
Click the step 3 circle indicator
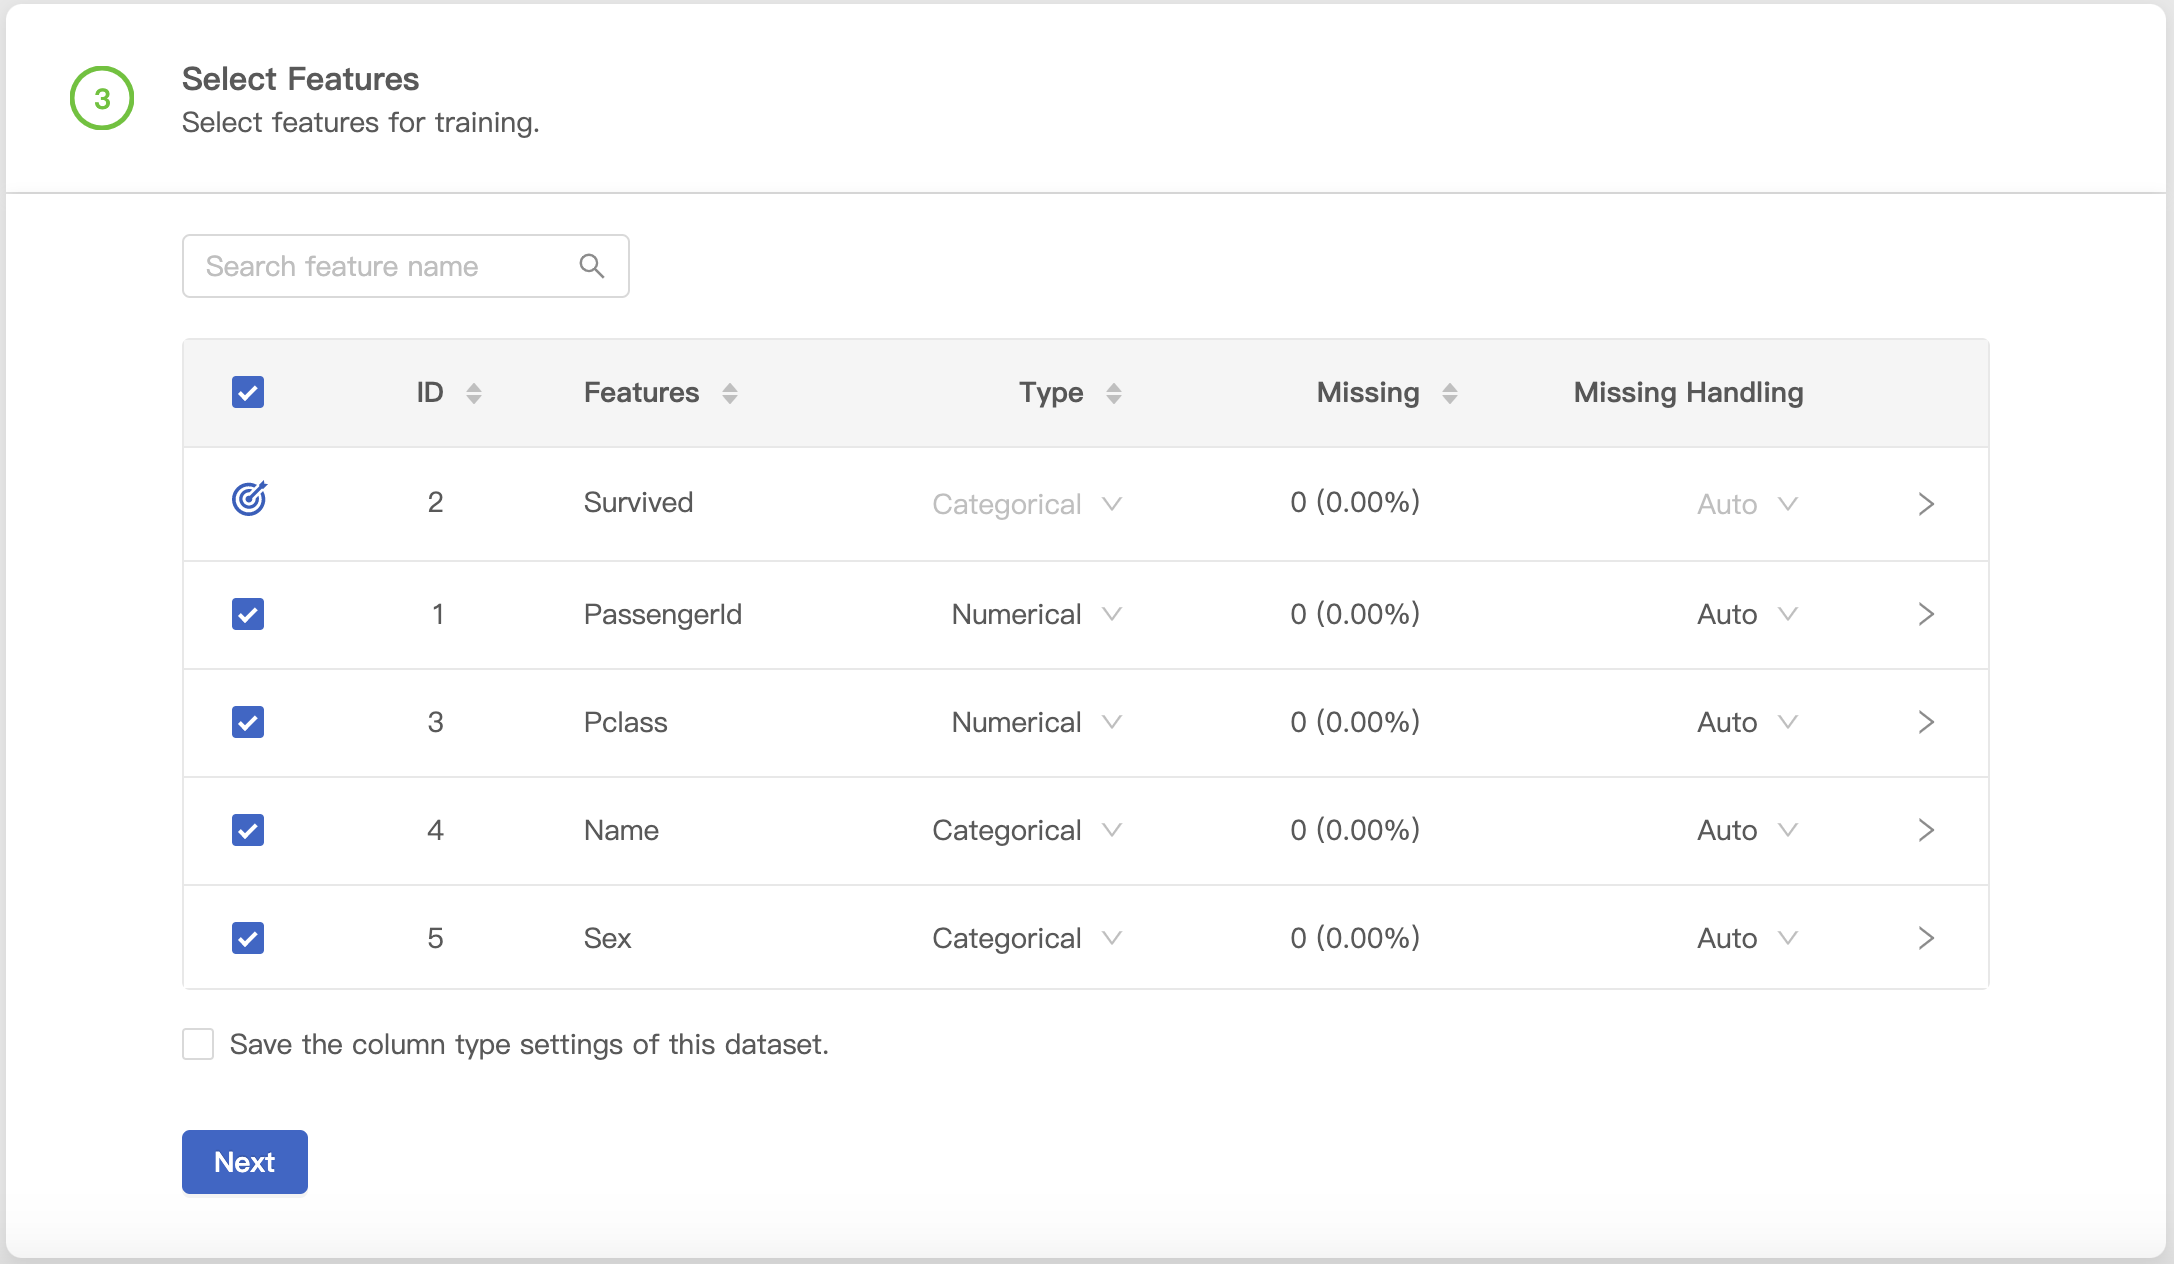[x=102, y=98]
